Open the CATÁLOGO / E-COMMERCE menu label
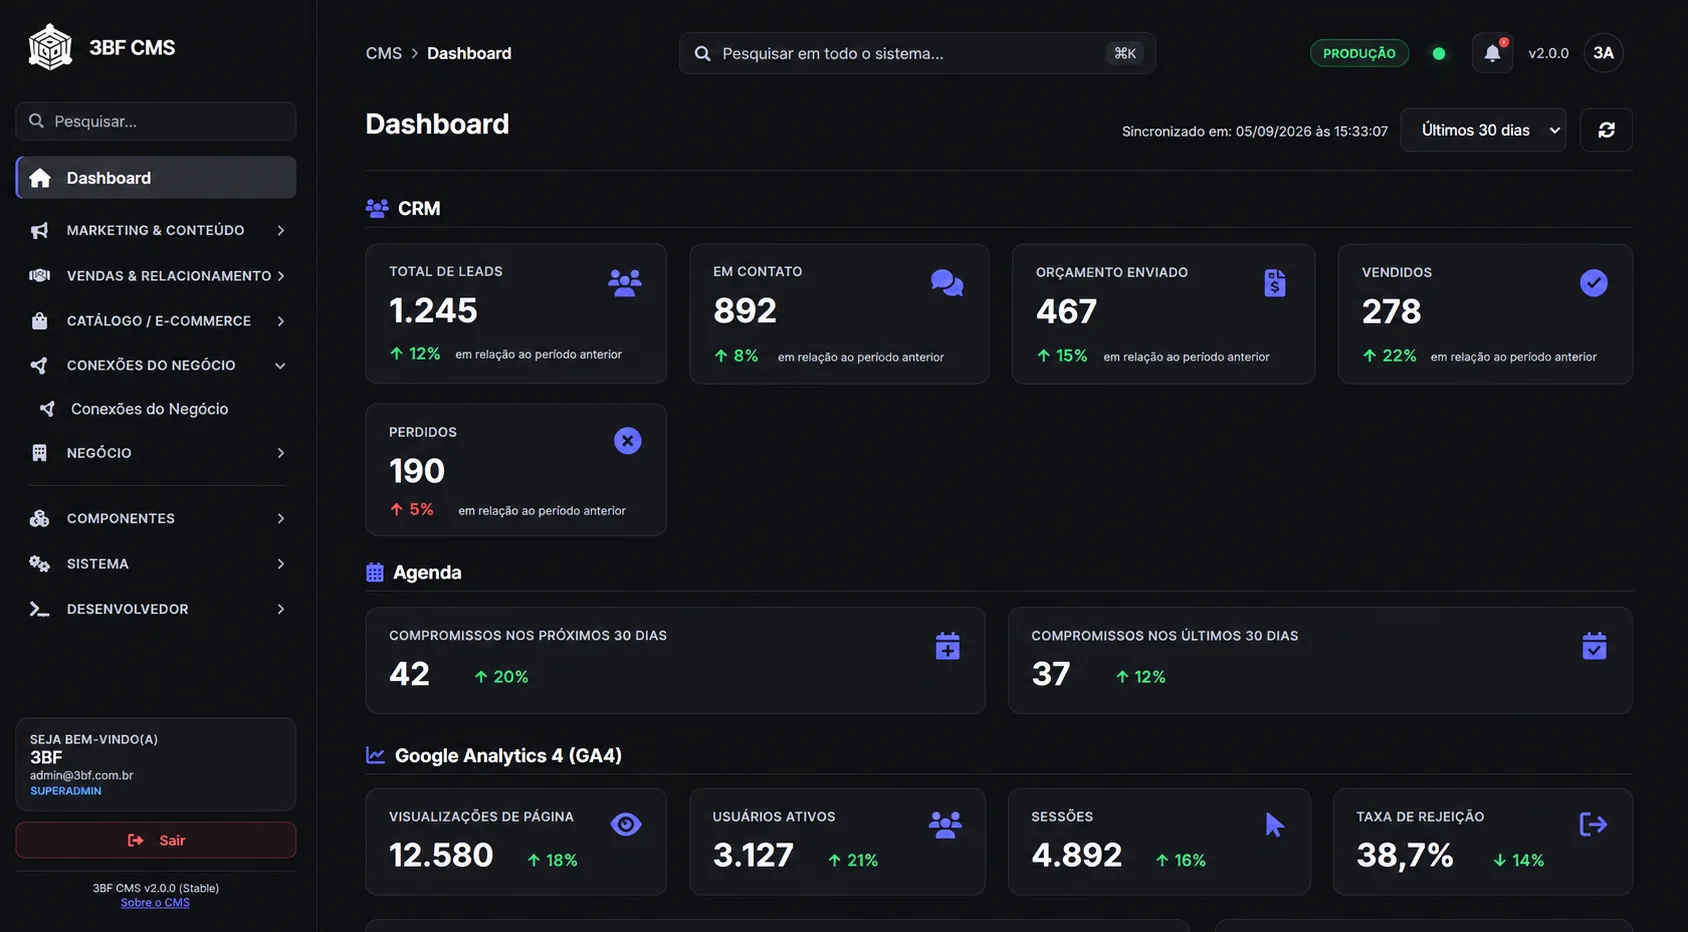The image size is (1688, 932). click(159, 321)
